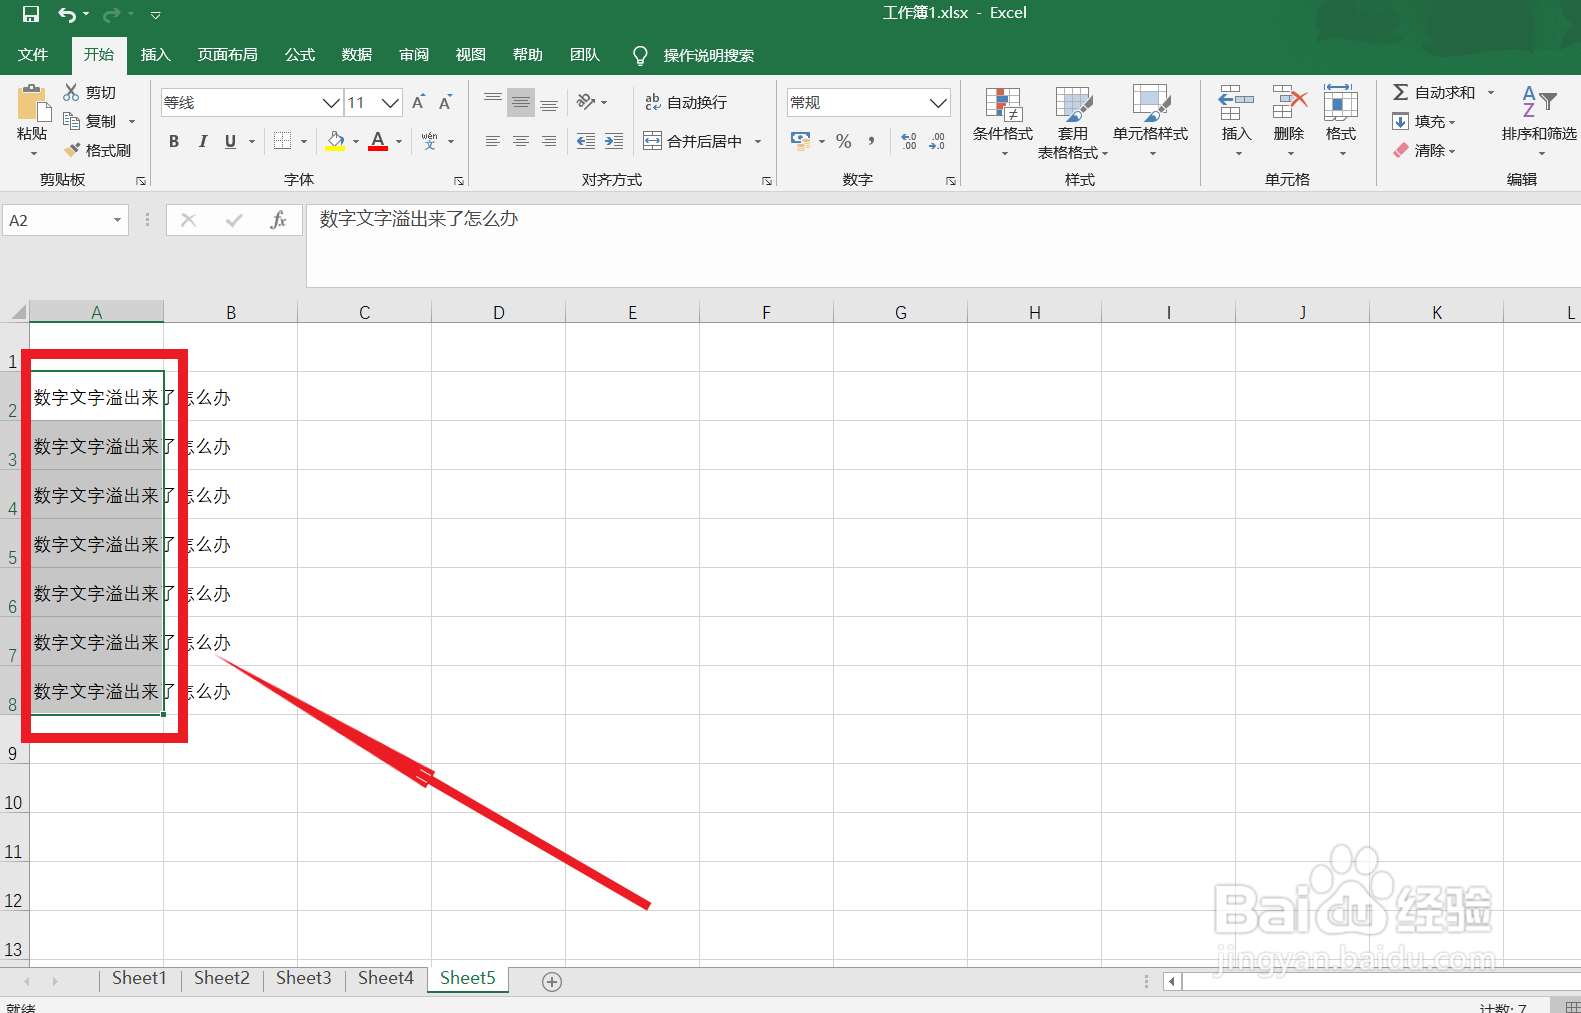Switch to the 公式 (Formulas) ribbon tab
This screenshot has height=1013, width=1581.
pyautogui.click(x=300, y=55)
